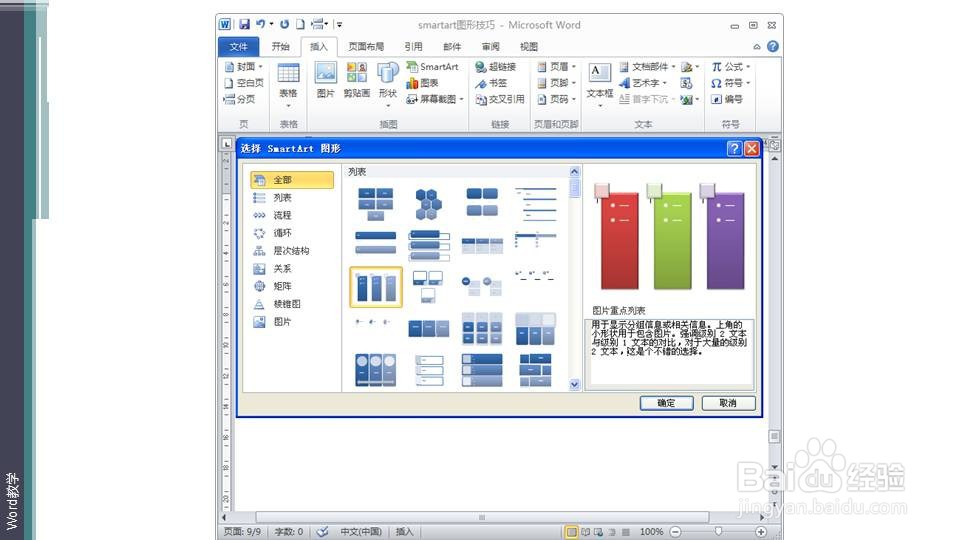Switch to the Review (审阅) tab
The height and width of the screenshot is (540, 960).
[490, 47]
